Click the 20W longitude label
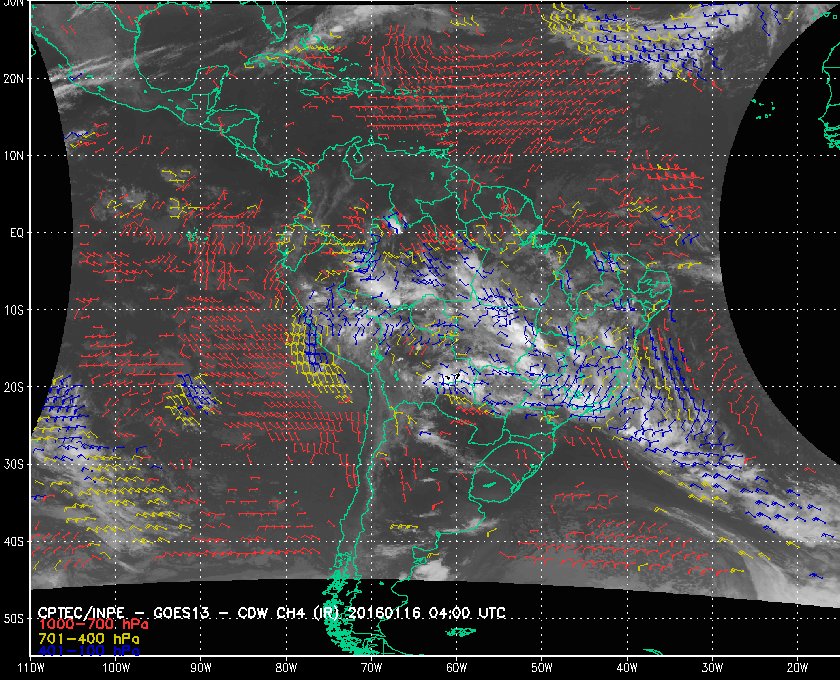 [x=797, y=667]
